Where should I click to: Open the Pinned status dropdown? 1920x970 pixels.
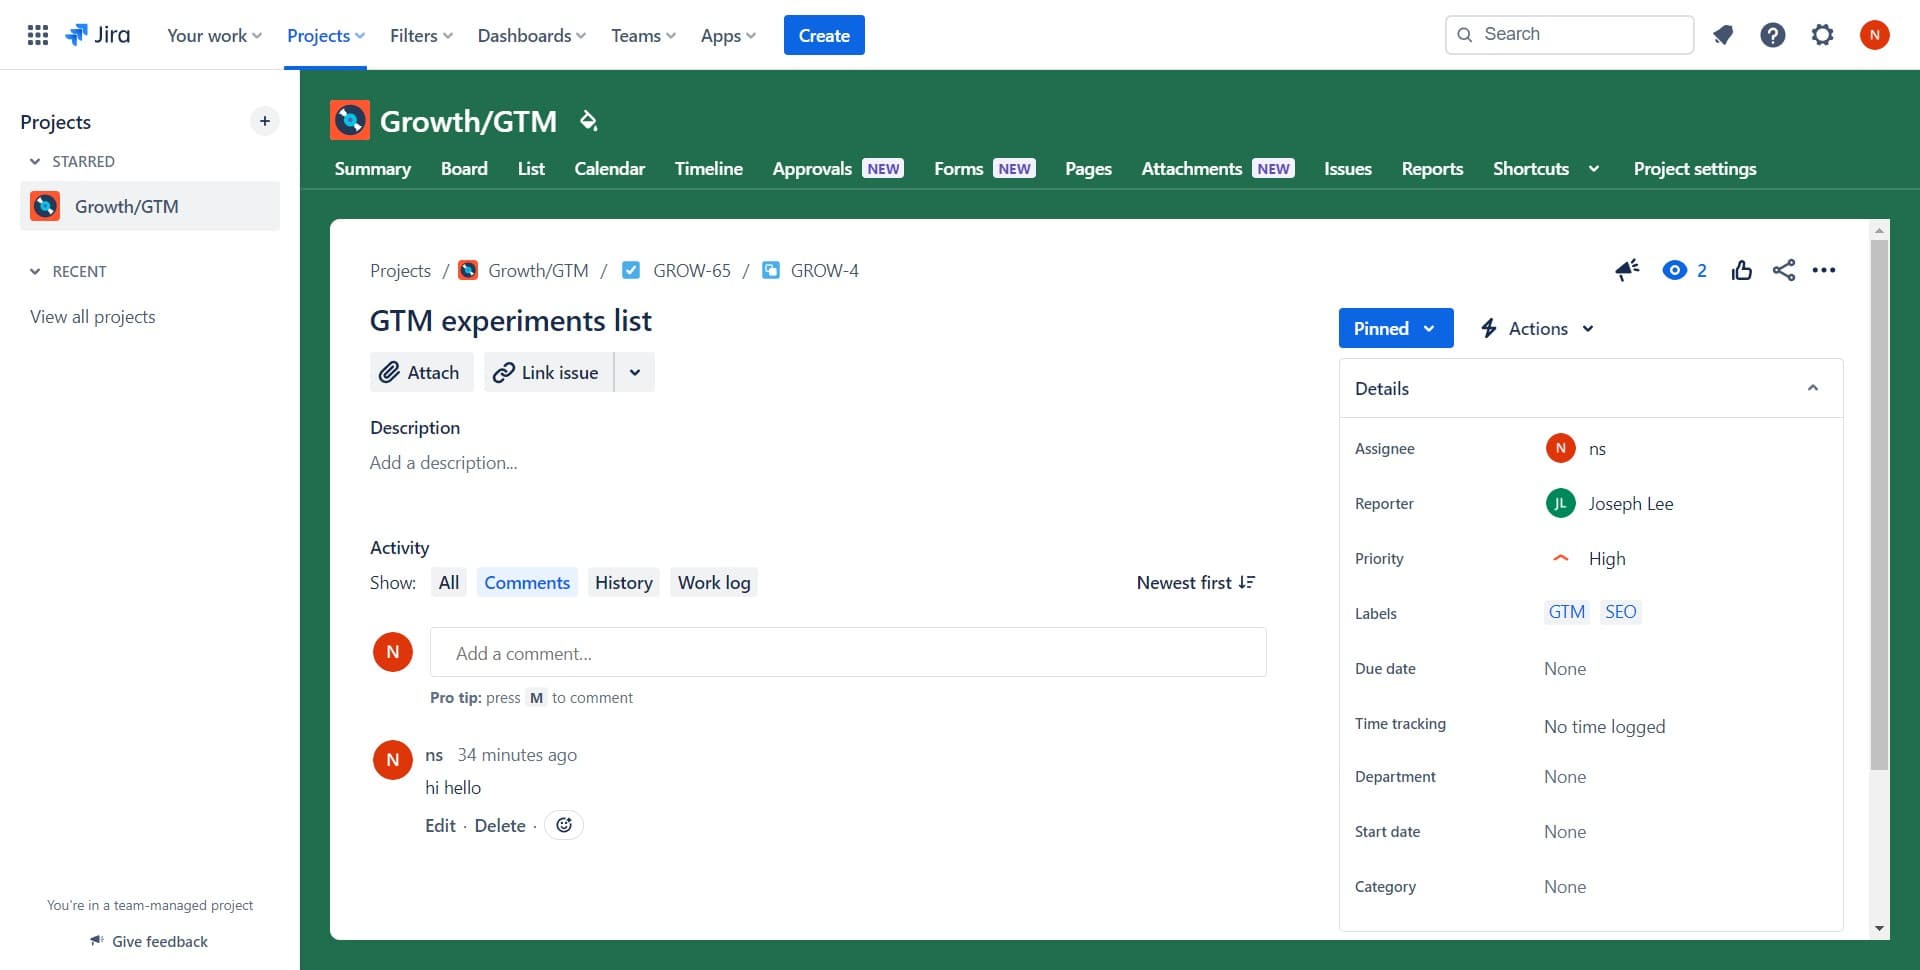point(1395,328)
